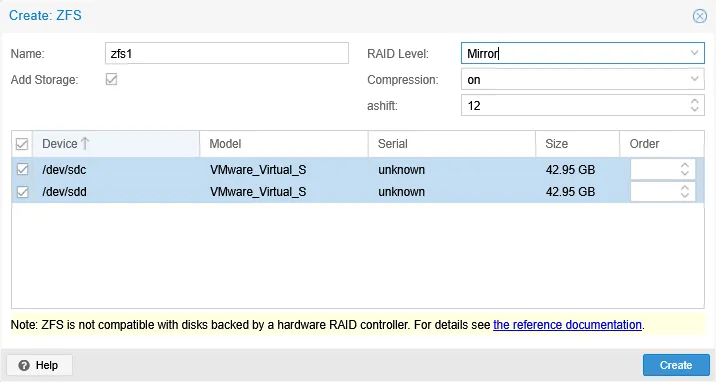Increase the ashift value with up arrow
Image resolution: width=716 pixels, height=382 pixels.
pyautogui.click(x=695, y=101)
